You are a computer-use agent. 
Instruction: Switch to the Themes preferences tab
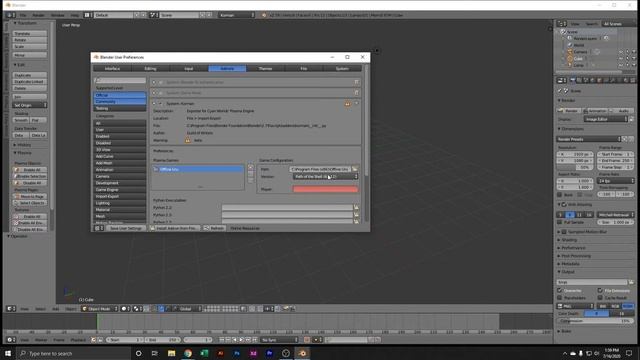265,69
